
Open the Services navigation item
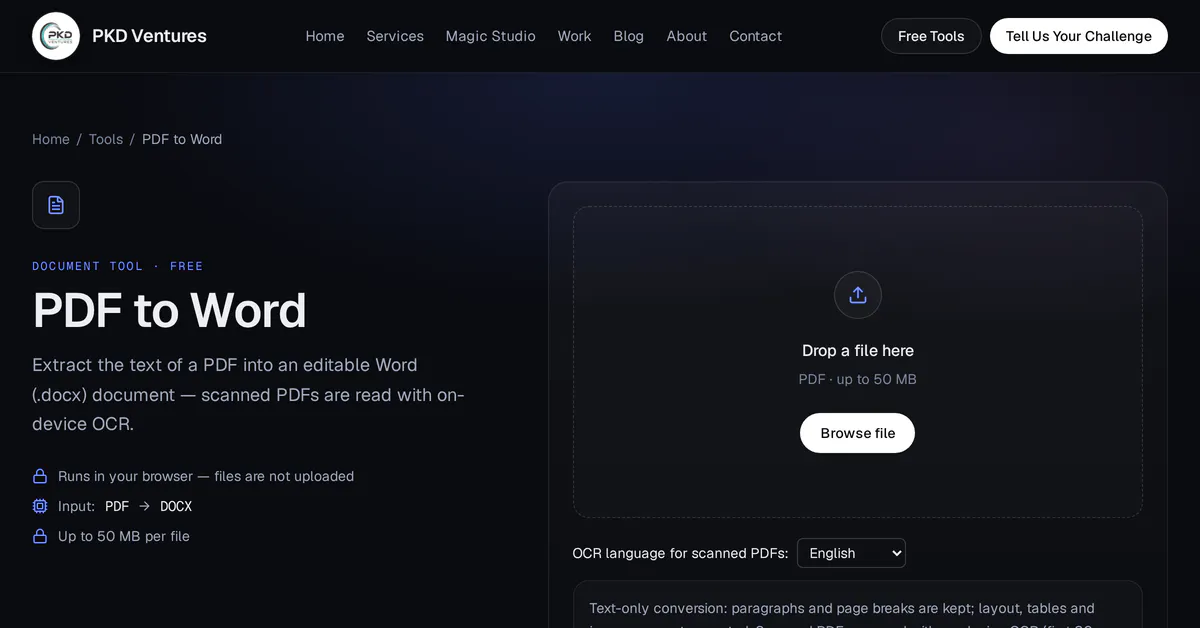click(395, 36)
